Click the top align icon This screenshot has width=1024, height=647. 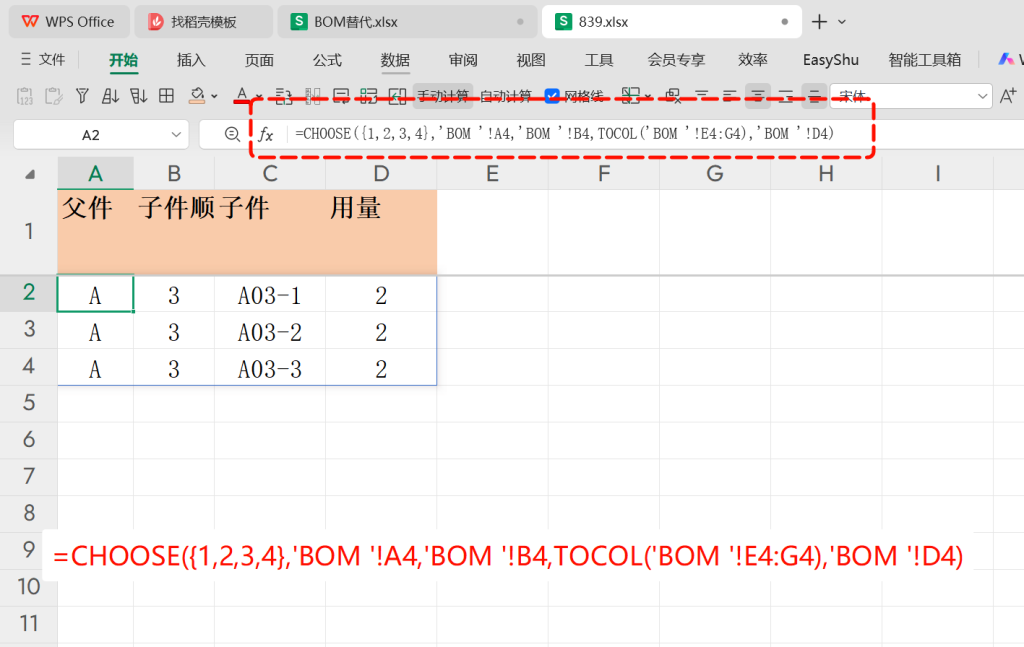click(x=702, y=97)
